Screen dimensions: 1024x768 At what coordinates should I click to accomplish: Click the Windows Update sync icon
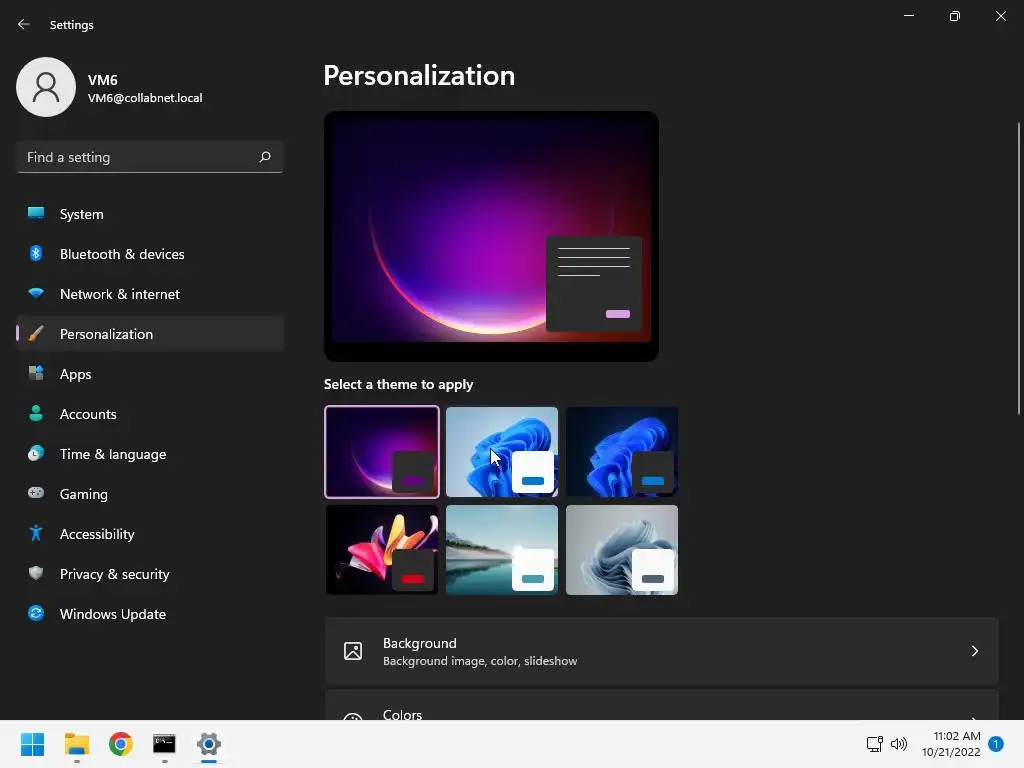point(36,613)
